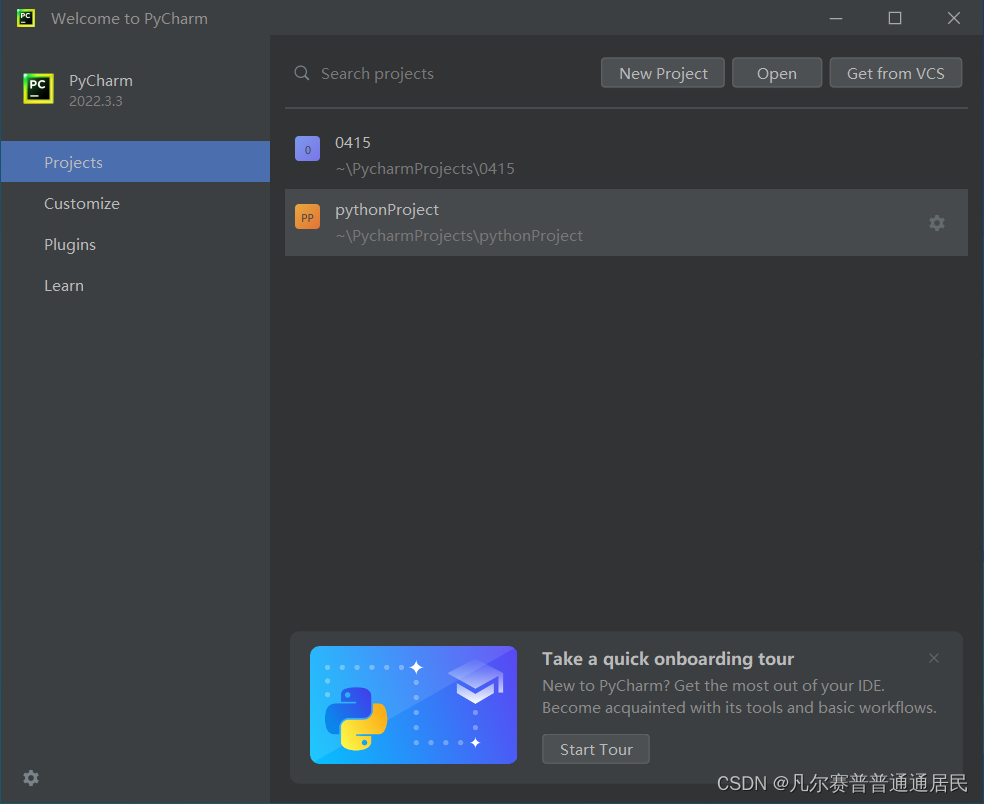Screen dimensions: 984x804
Task: Click the search magnifier icon
Action: point(302,73)
